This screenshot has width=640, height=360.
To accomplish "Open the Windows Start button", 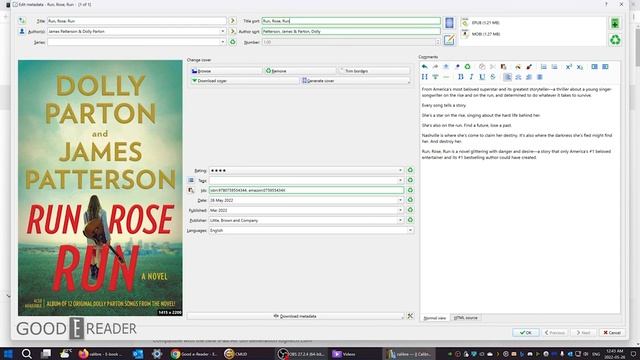I will [x=8, y=353].
